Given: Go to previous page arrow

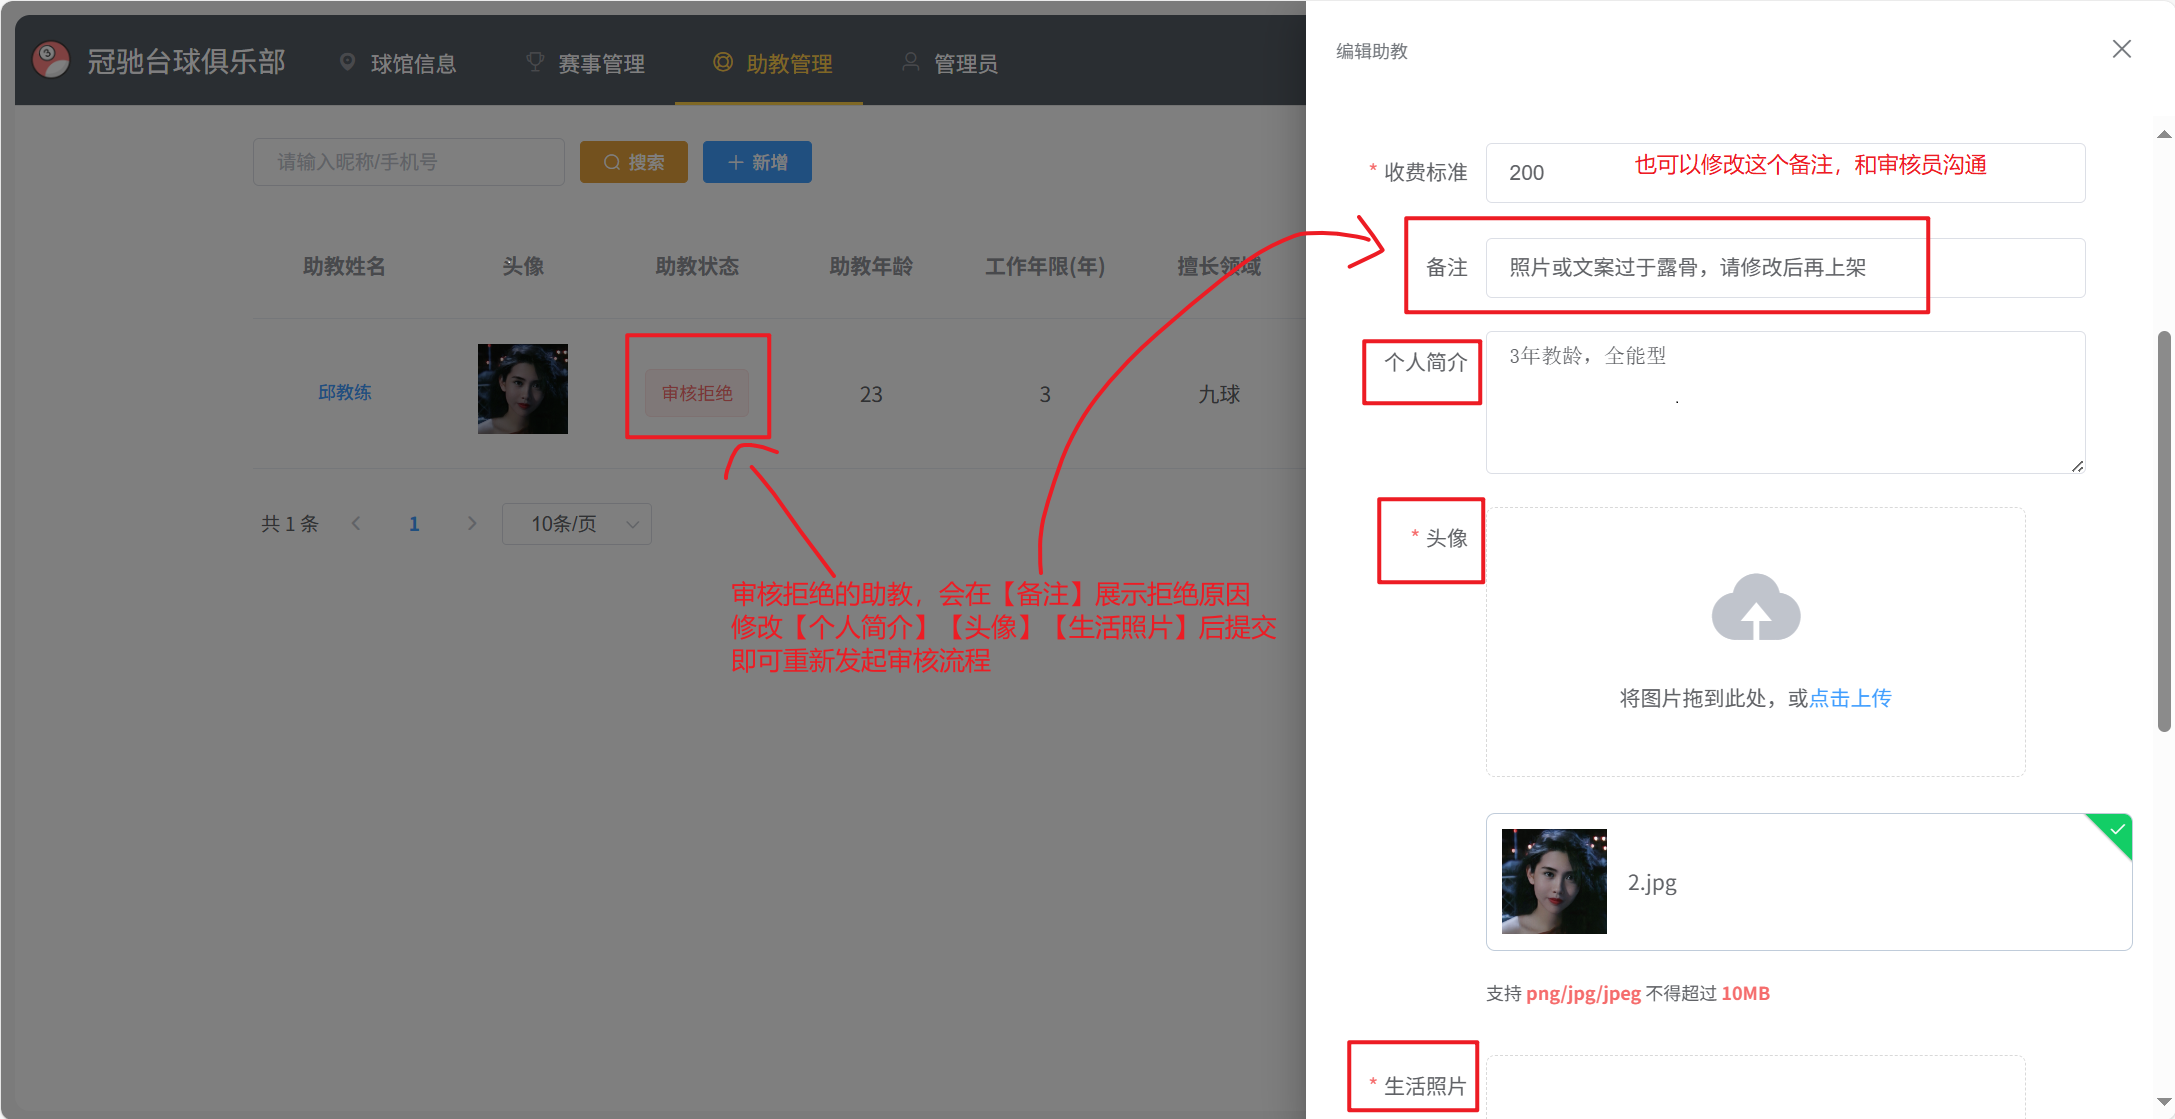Looking at the screenshot, I should pos(356,523).
